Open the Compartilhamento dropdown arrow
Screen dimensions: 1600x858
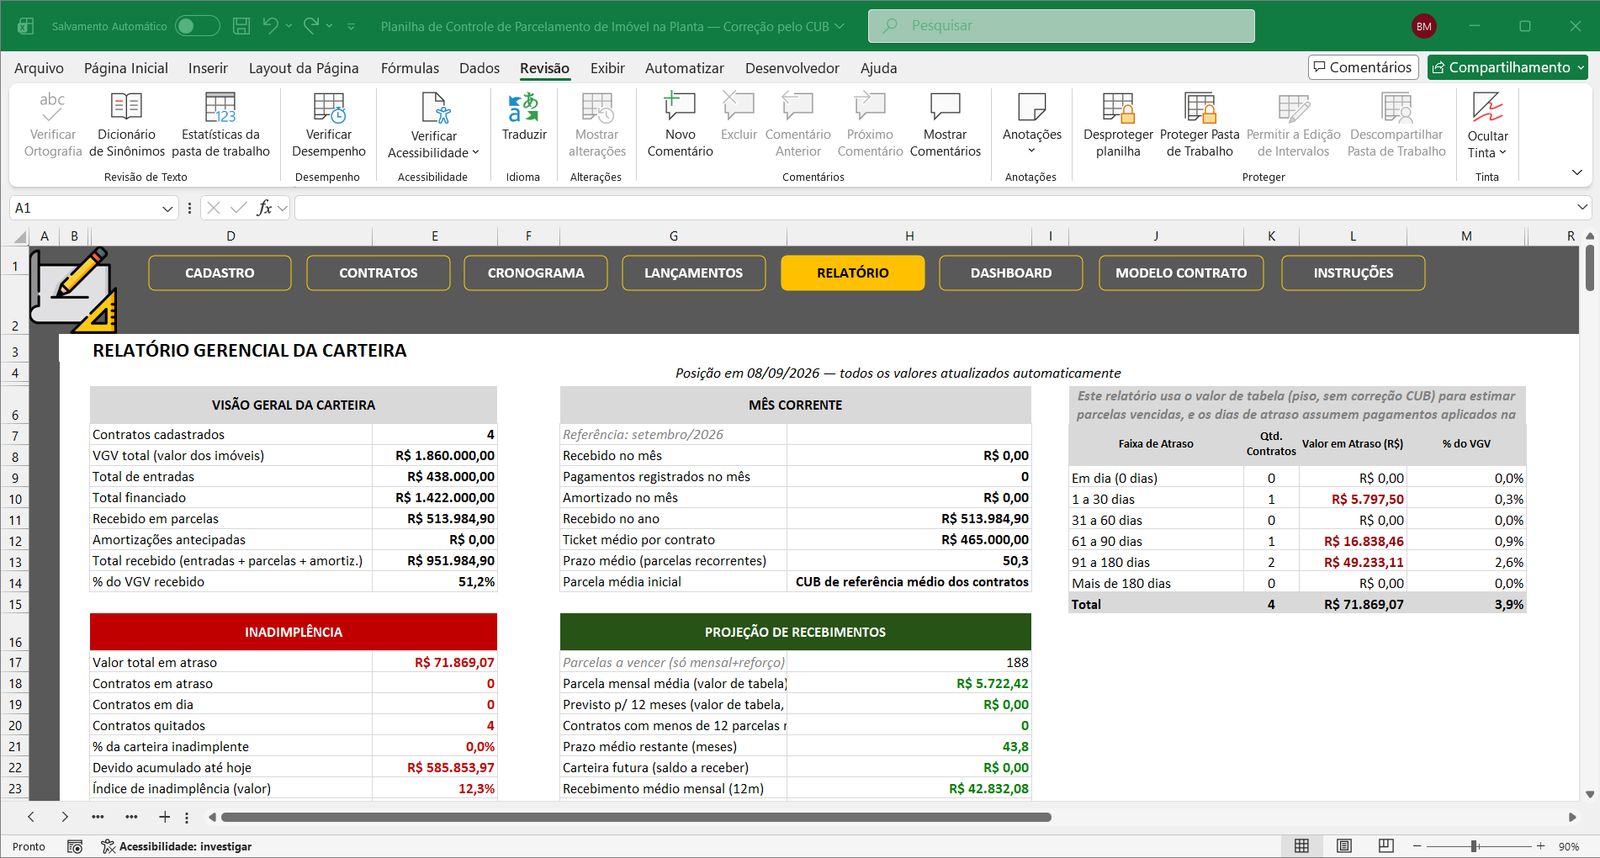pos(1581,67)
